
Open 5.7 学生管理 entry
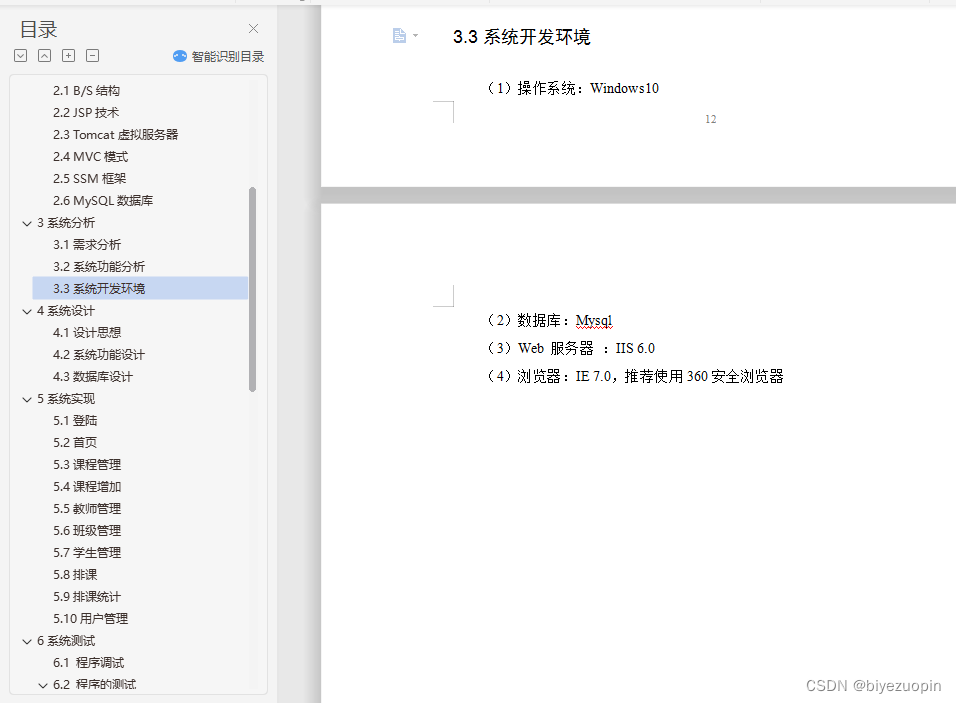coord(87,553)
